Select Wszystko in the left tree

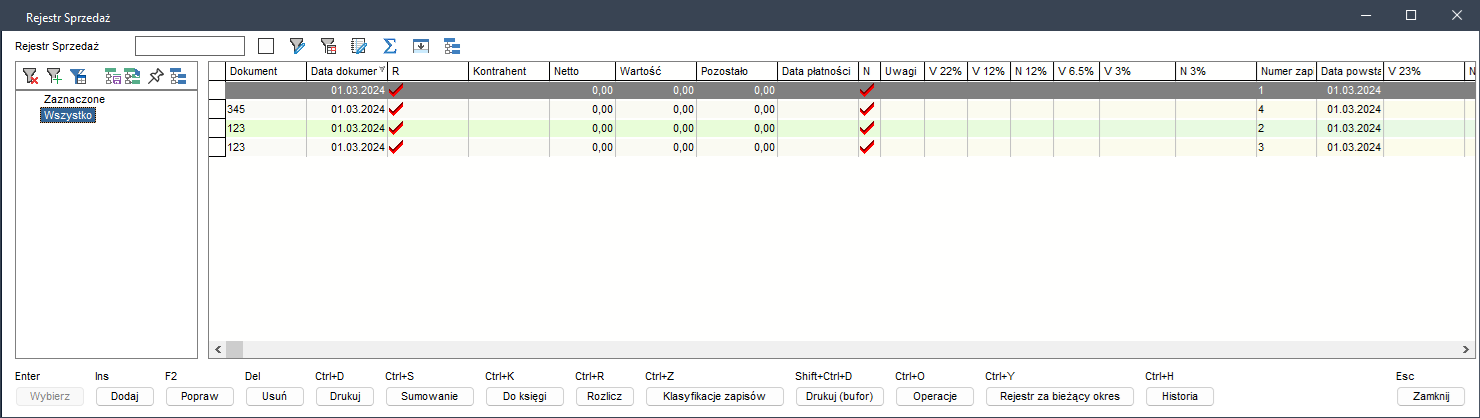point(69,115)
